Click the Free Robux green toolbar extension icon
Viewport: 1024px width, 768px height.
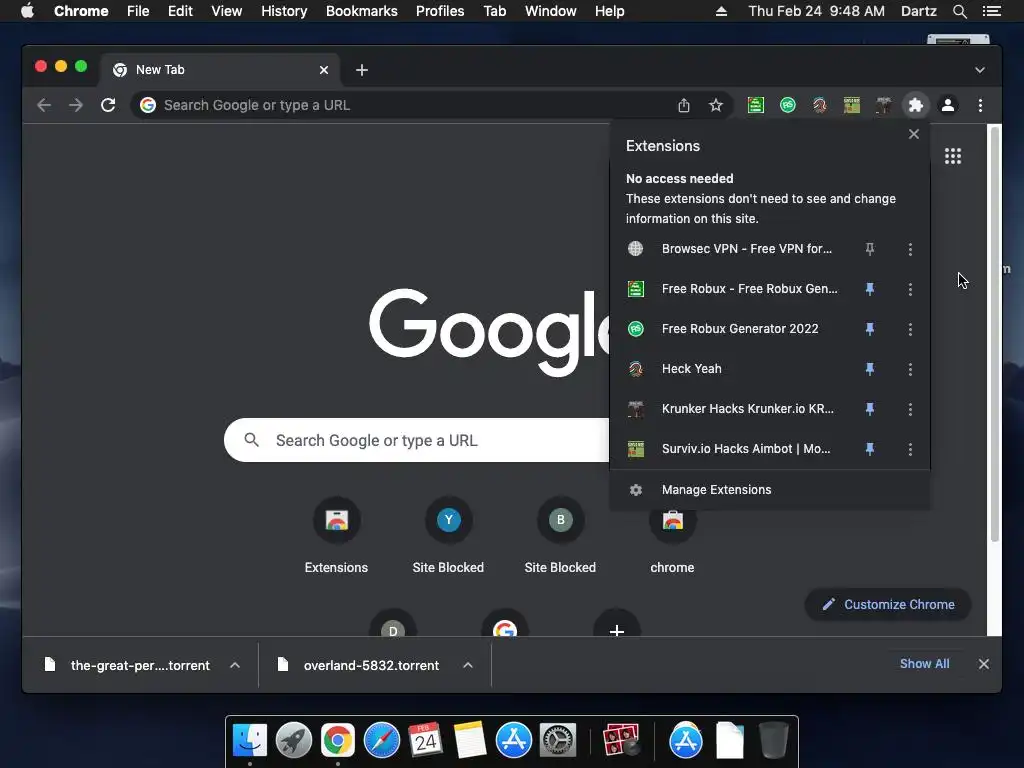point(756,105)
